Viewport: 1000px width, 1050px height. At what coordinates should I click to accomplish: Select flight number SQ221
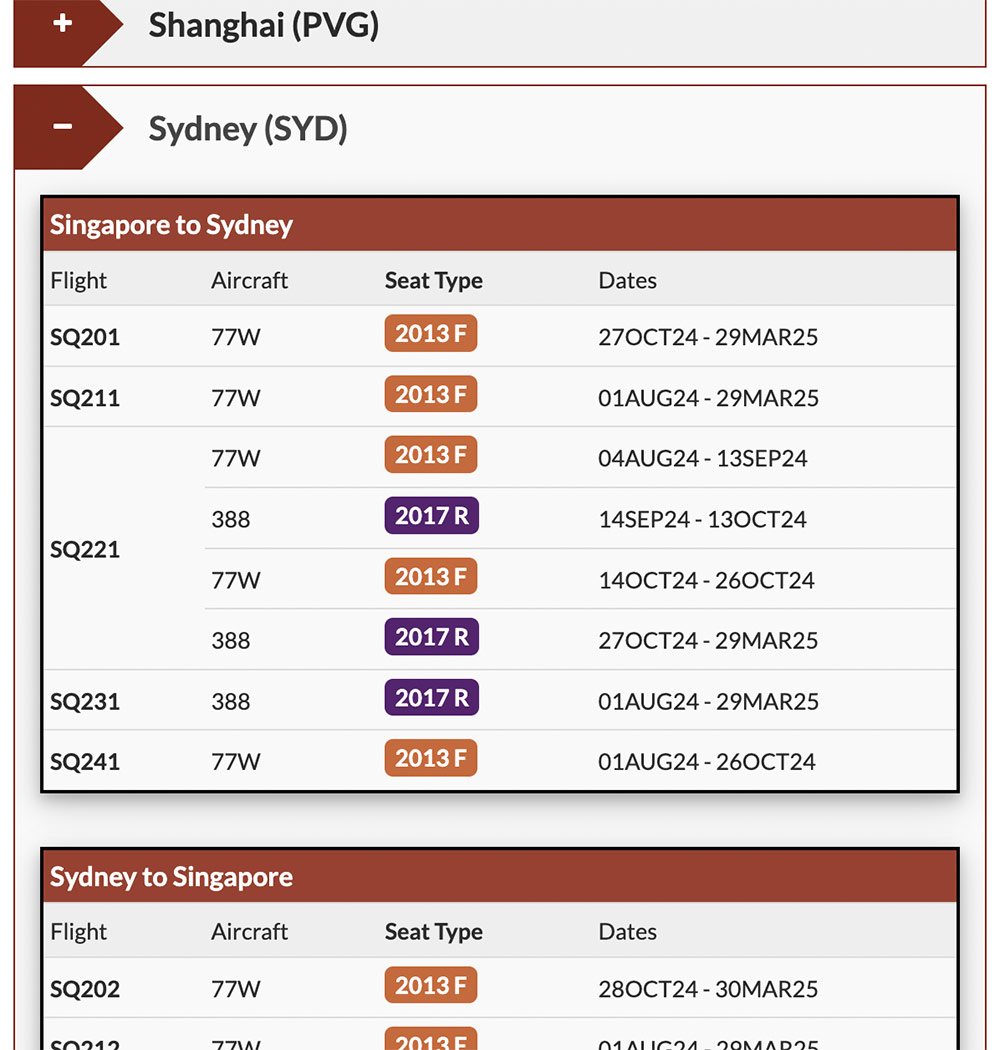[x=85, y=549]
